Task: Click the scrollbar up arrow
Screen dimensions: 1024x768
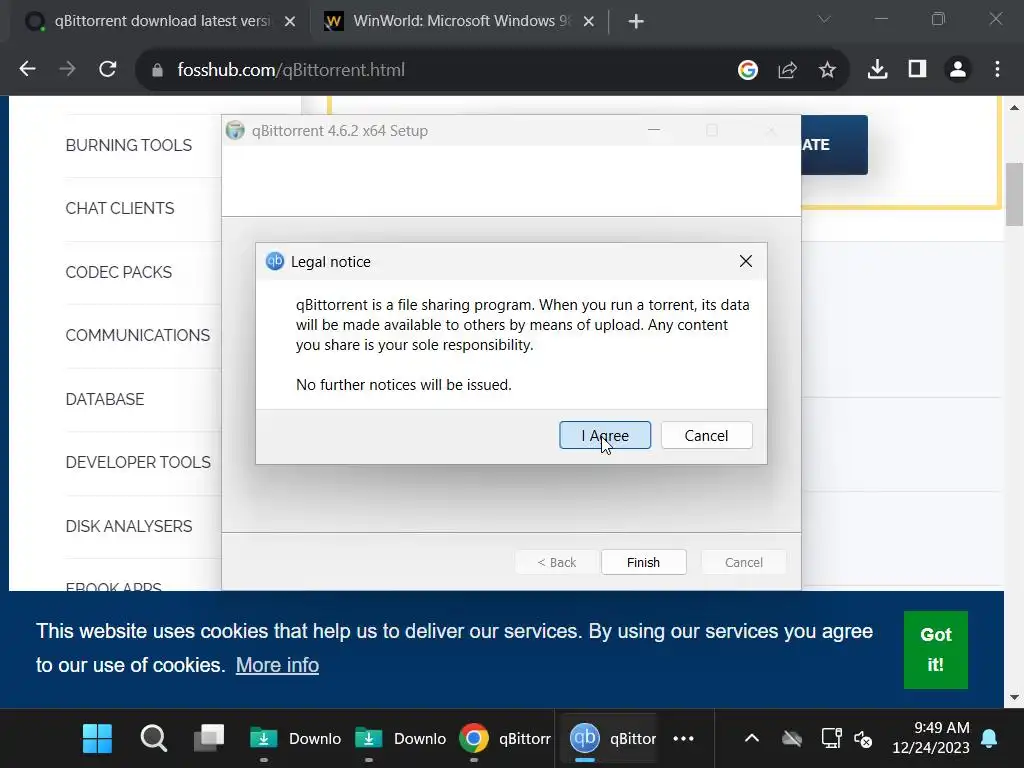Action: point(1014,107)
